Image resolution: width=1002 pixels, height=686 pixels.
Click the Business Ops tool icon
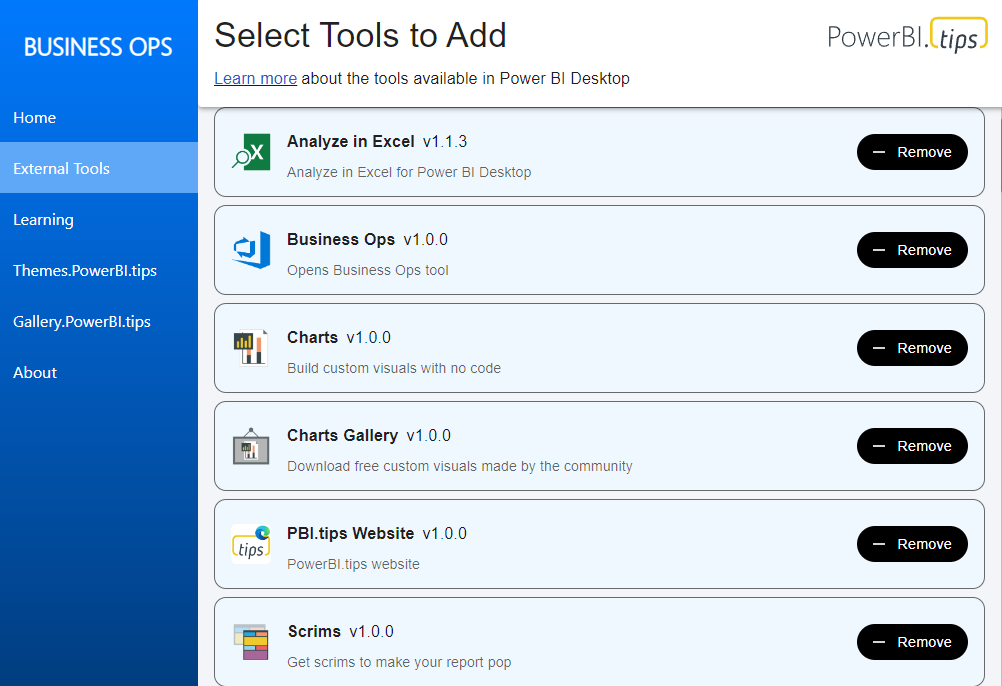[251, 250]
